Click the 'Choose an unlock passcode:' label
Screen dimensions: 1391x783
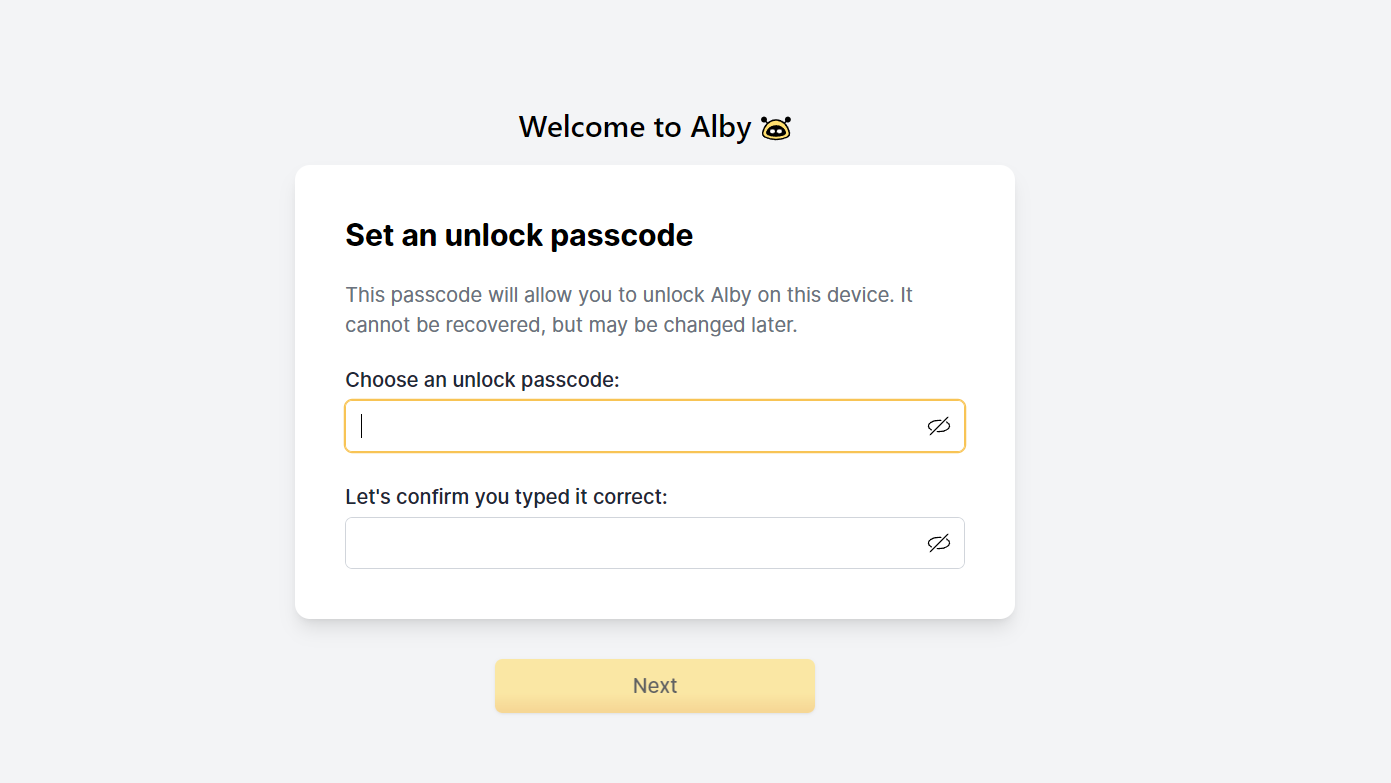pos(482,380)
